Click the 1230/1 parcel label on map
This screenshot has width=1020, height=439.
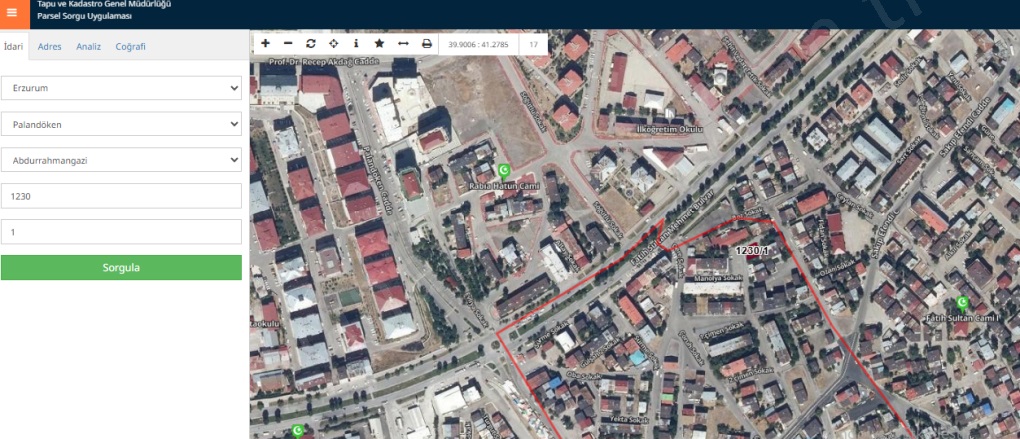pyautogui.click(x=752, y=250)
